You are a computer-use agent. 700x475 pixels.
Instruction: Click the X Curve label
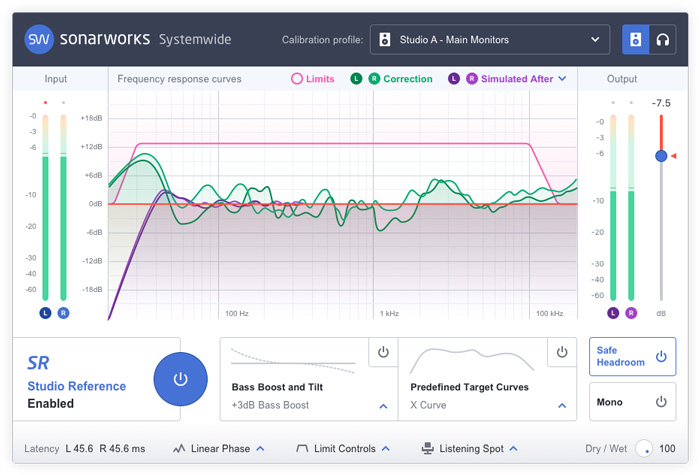tap(428, 405)
